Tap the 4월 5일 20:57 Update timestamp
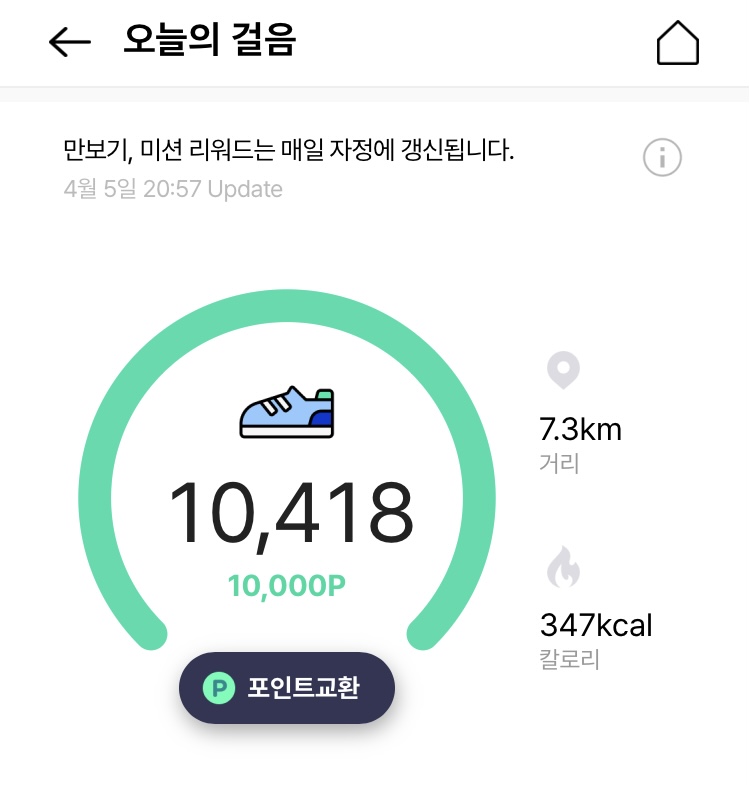Screen dimensions: 749x785 tap(173, 189)
